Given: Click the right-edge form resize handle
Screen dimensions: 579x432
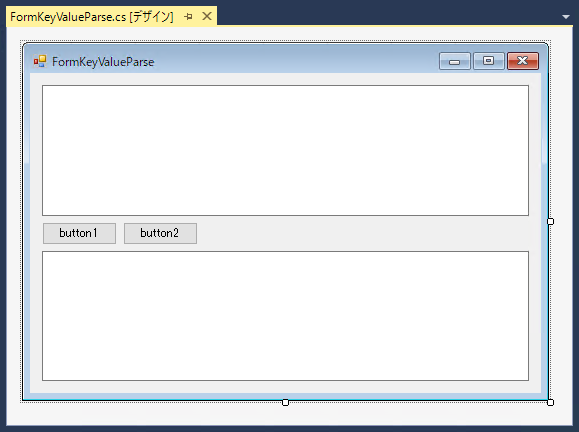Looking at the screenshot, I should (550, 221).
